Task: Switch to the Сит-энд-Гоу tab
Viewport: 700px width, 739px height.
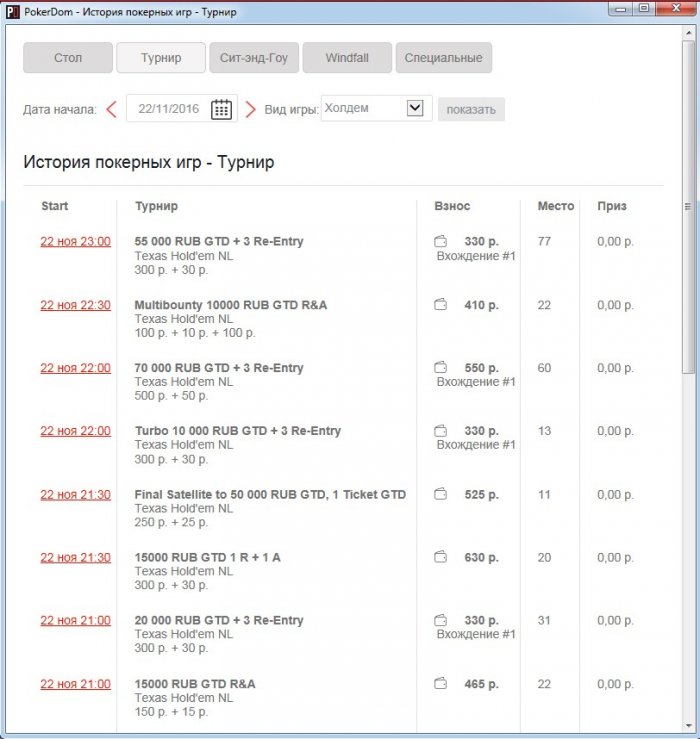Action: [x=254, y=57]
